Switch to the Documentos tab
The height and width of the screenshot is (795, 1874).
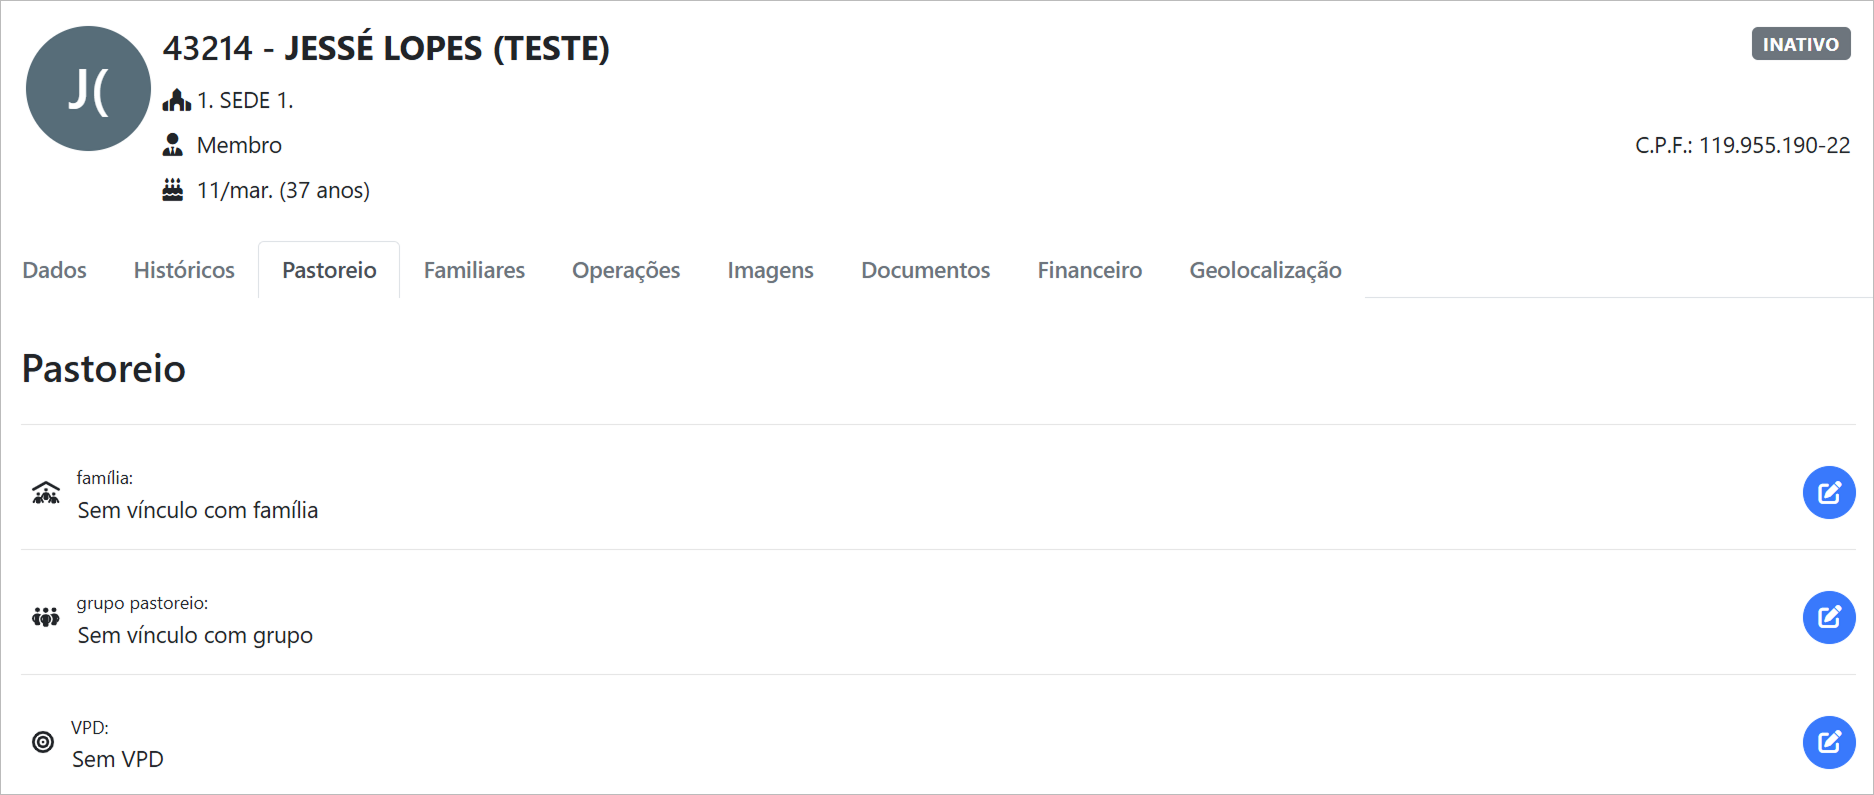[x=925, y=270]
